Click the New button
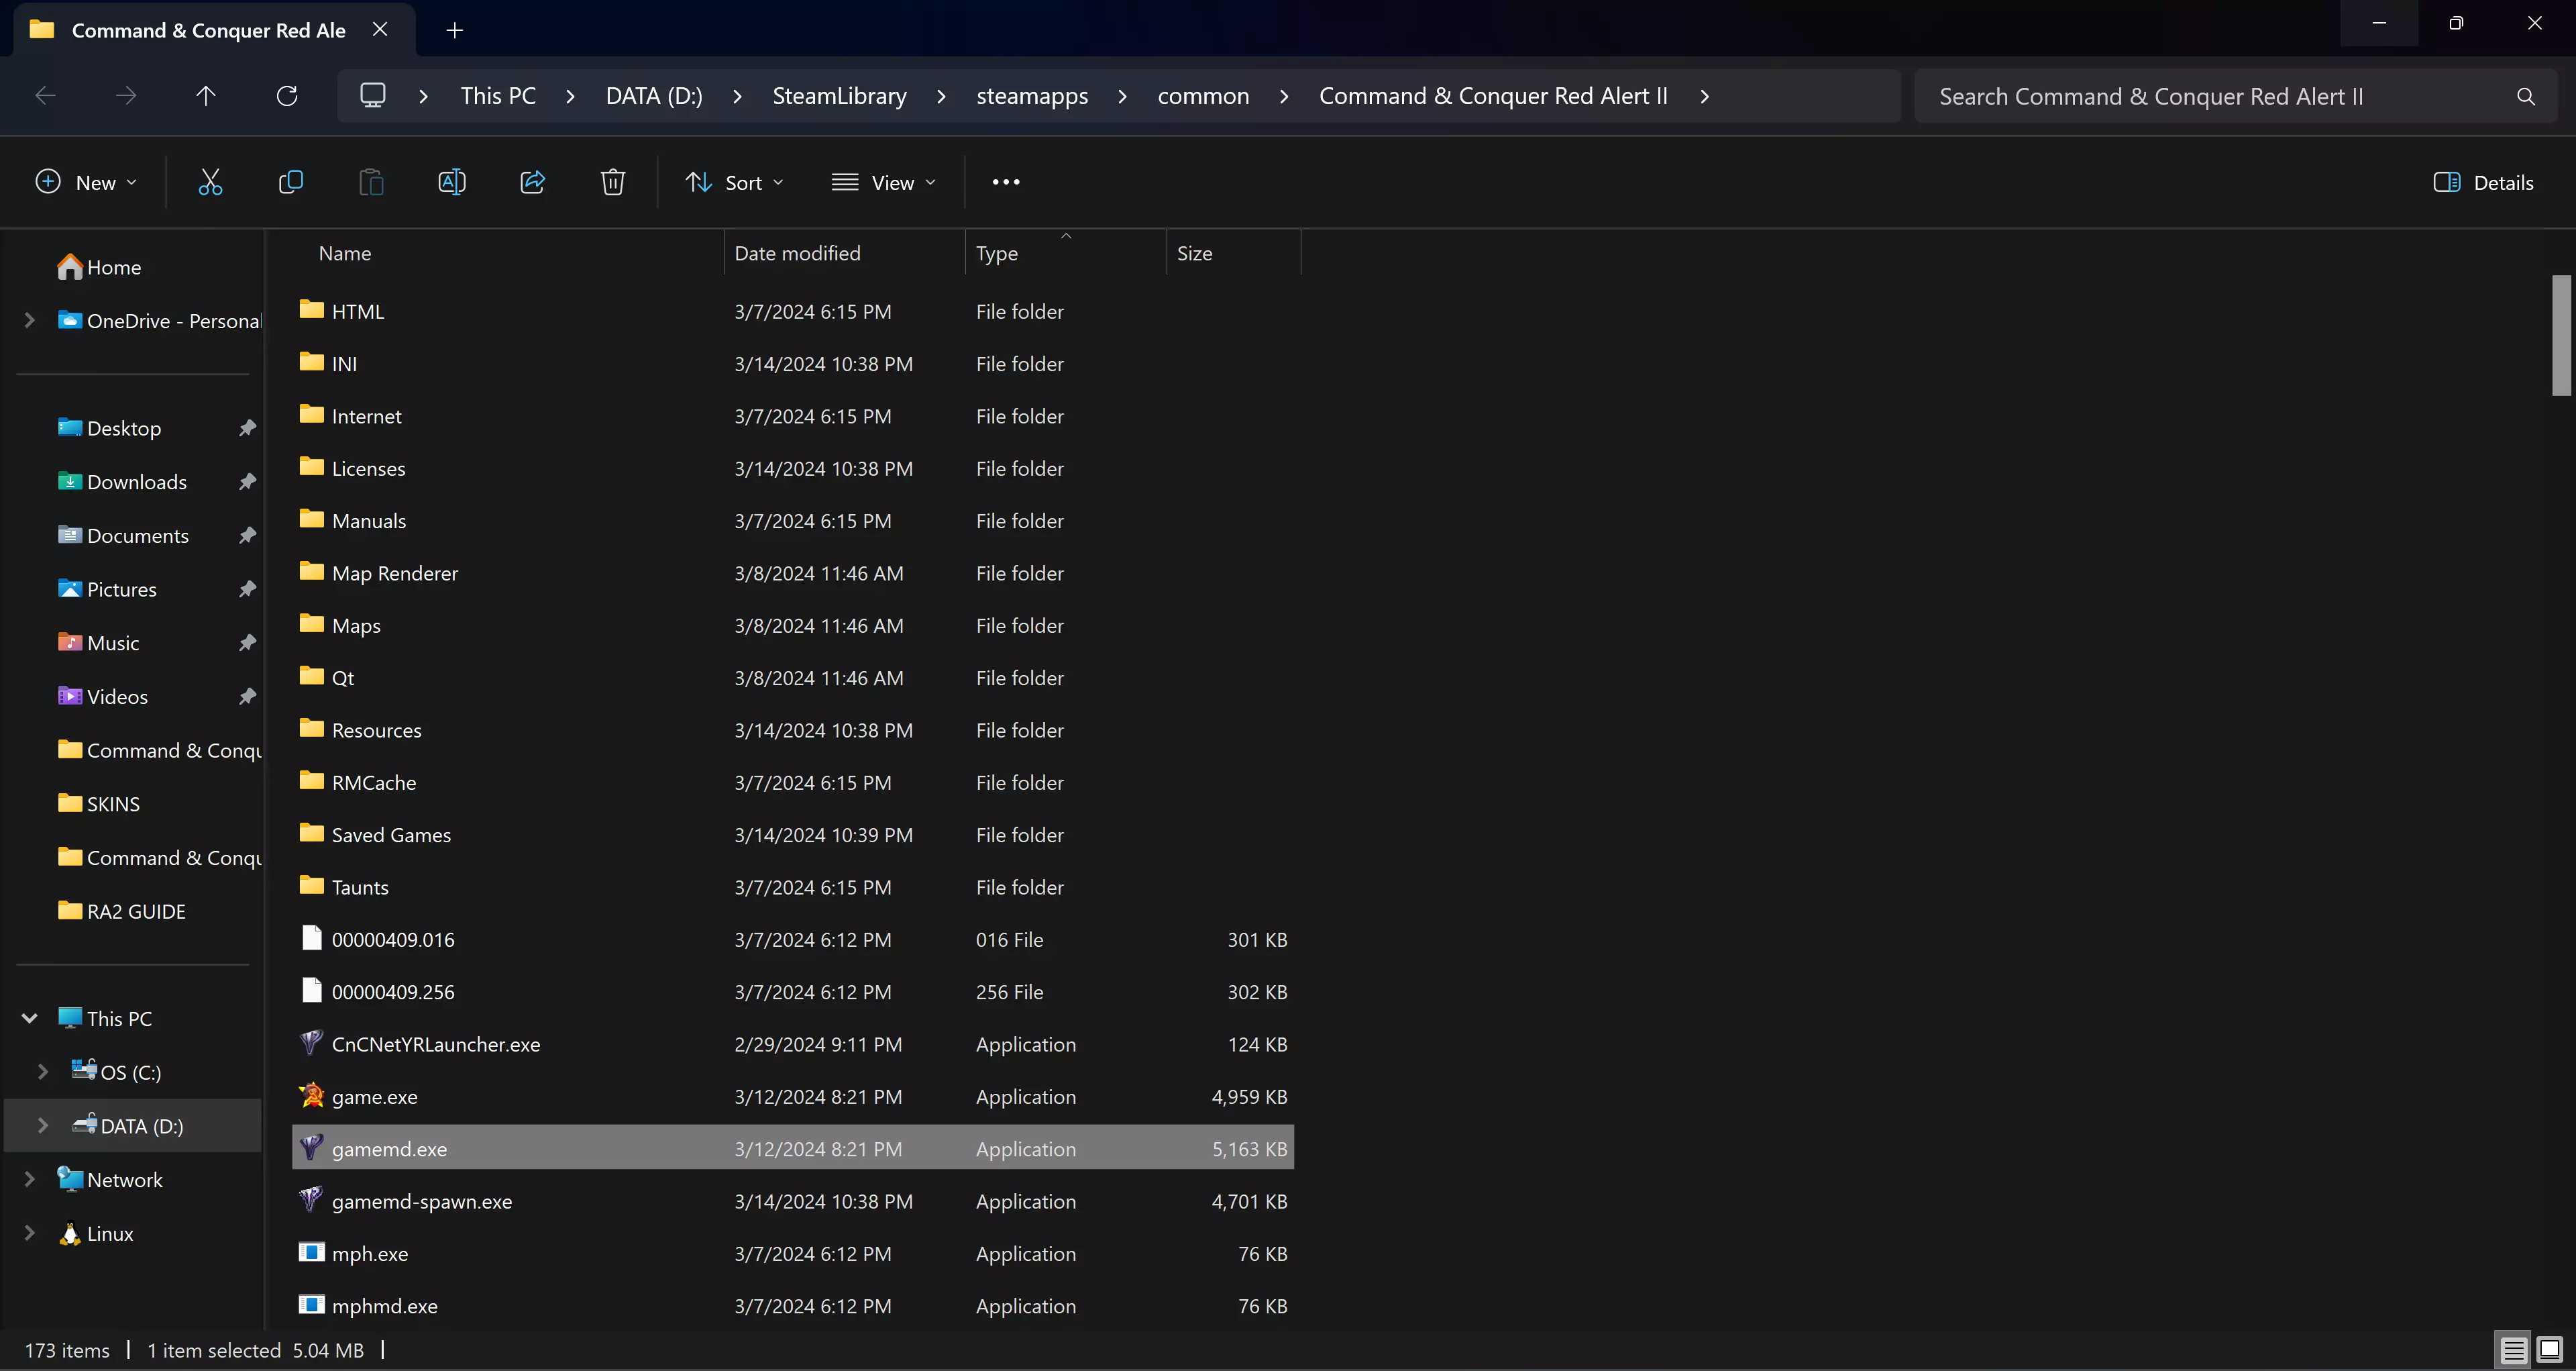Screen dimensions: 2576x1371 point(86,182)
